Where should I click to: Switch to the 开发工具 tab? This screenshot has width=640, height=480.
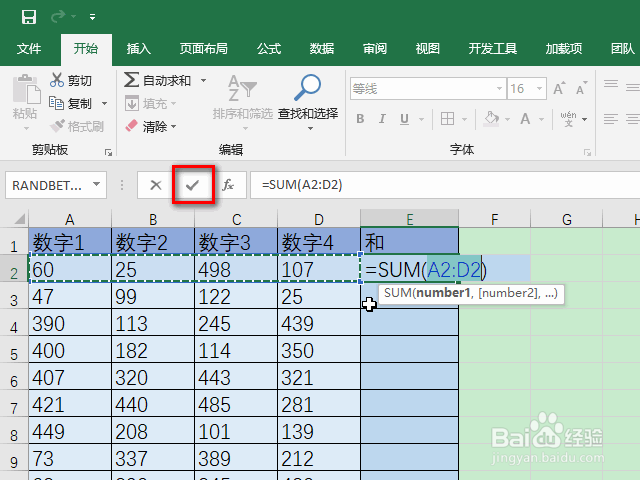coord(493,49)
